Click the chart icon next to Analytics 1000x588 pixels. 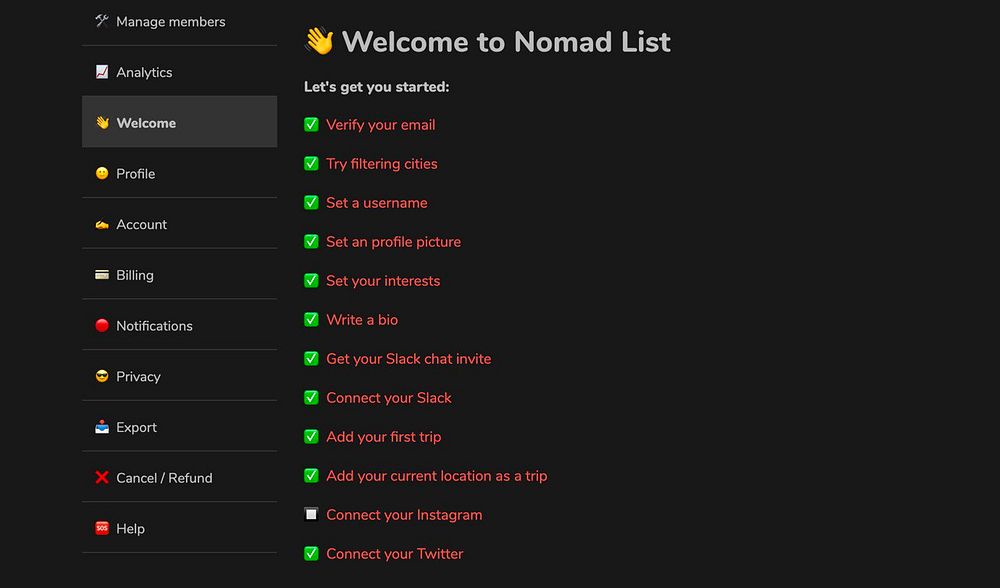coord(101,72)
